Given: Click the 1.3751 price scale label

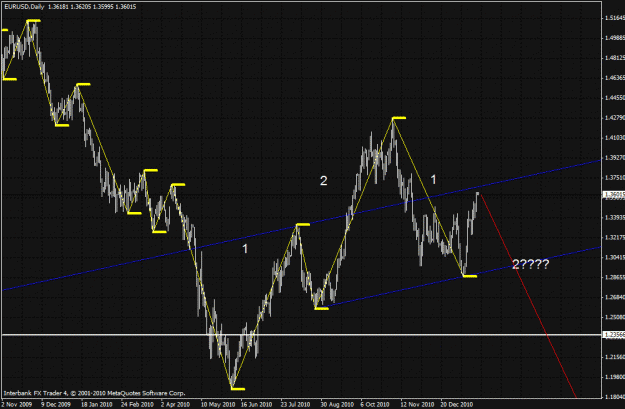Looking at the screenshot, I should click(615, 177).
